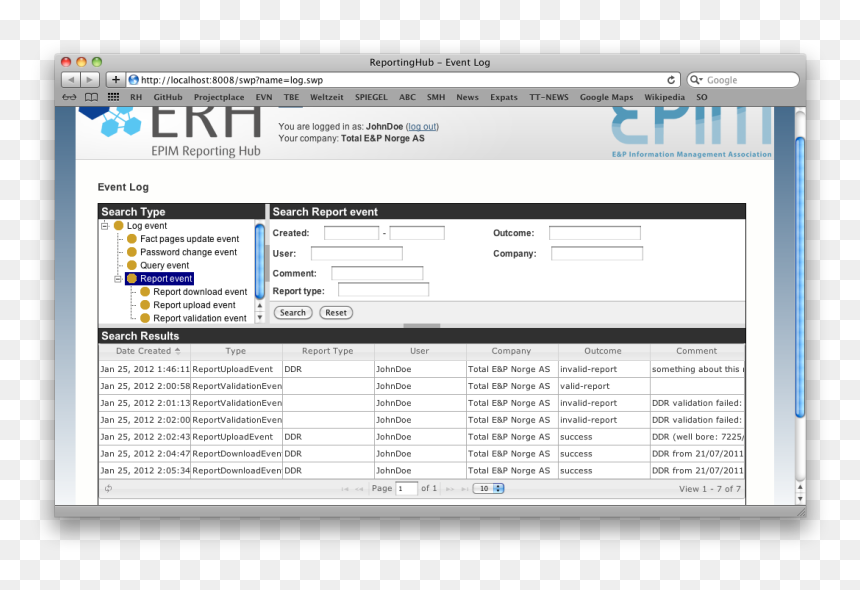Viewport: 860px width, 590px height.
Task: Open the SPIEGEL bookmark
Action: click(x=371, y=97)
